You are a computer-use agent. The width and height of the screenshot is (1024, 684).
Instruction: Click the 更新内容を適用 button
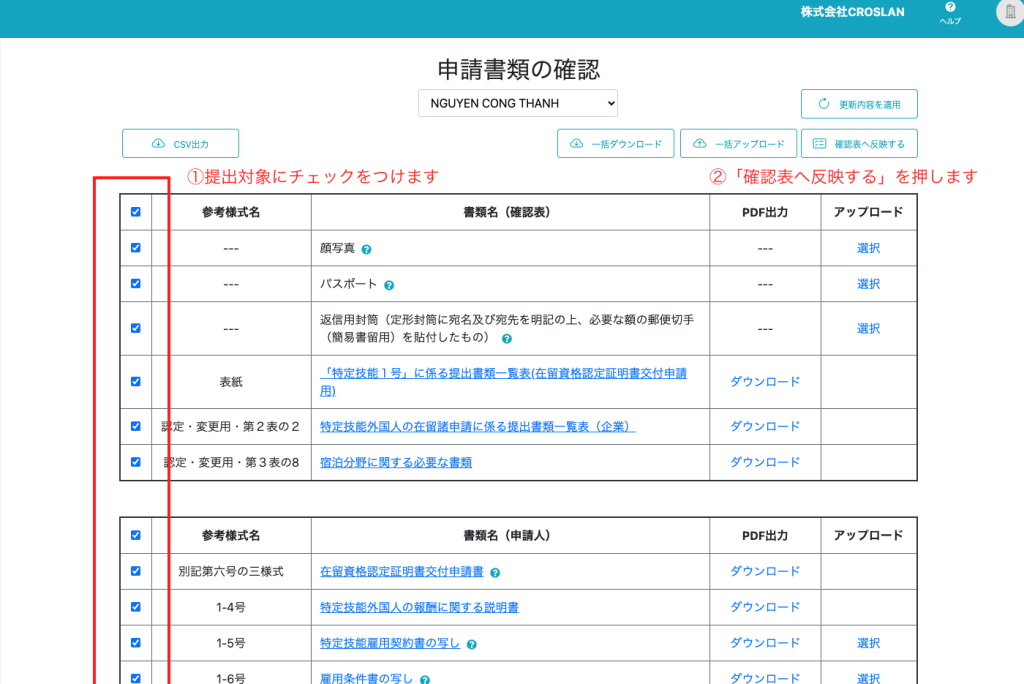click(859, 104)
